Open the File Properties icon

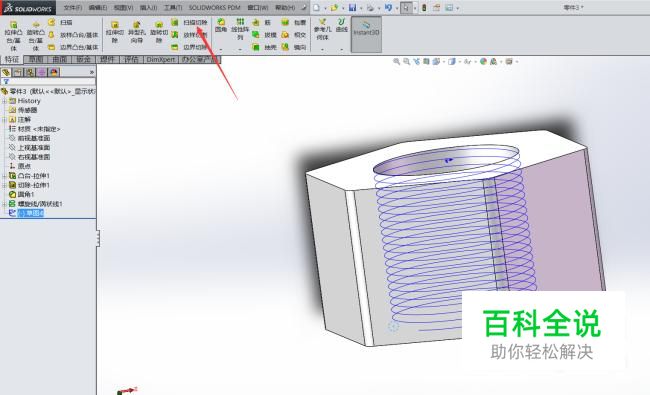pyautogui.click(x=437, y=7)
